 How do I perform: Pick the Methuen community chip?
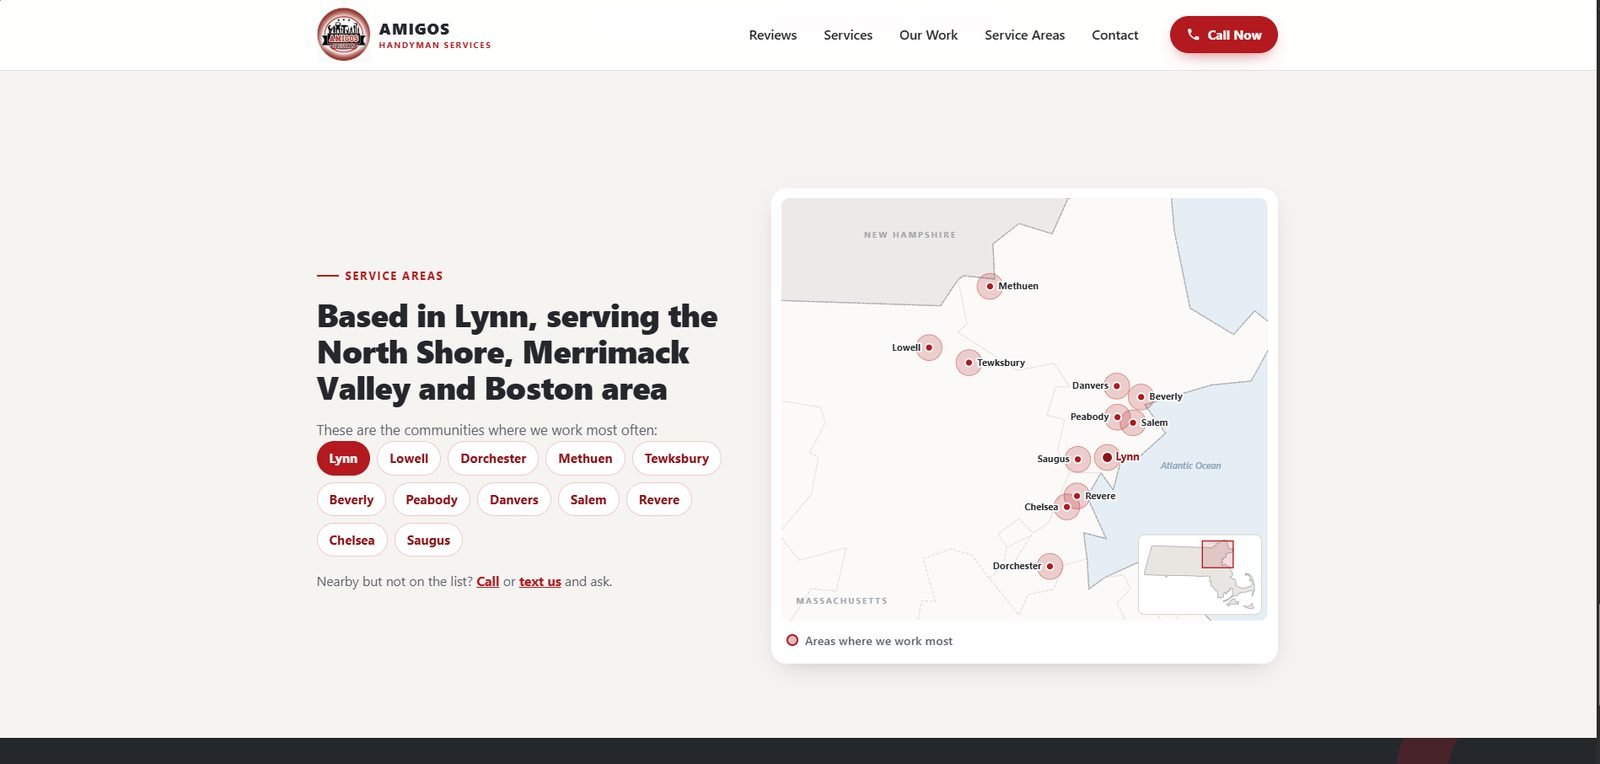click(x=585, y=459)
